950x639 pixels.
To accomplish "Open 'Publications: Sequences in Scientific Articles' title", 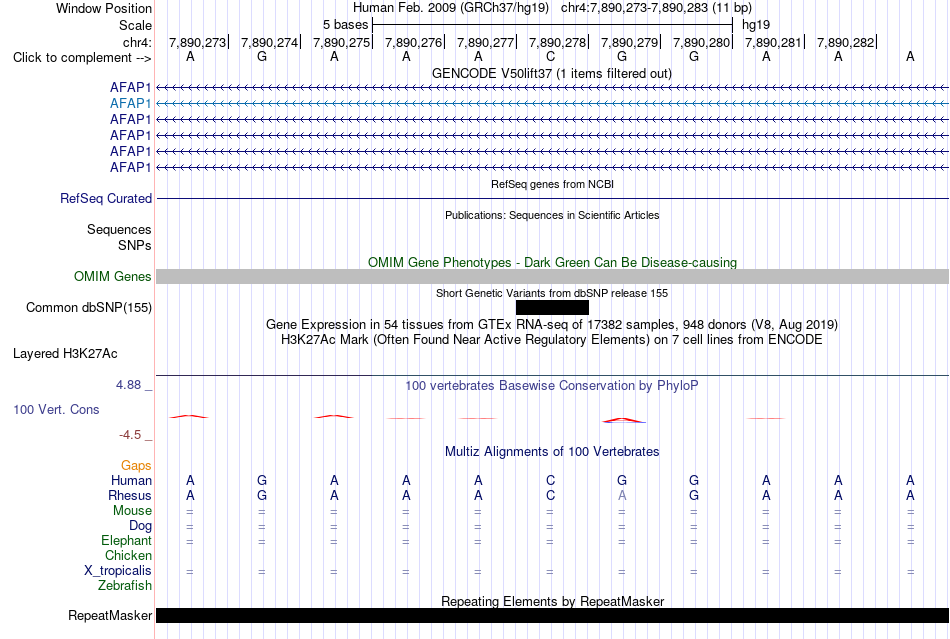I will [x=552, y=215].
